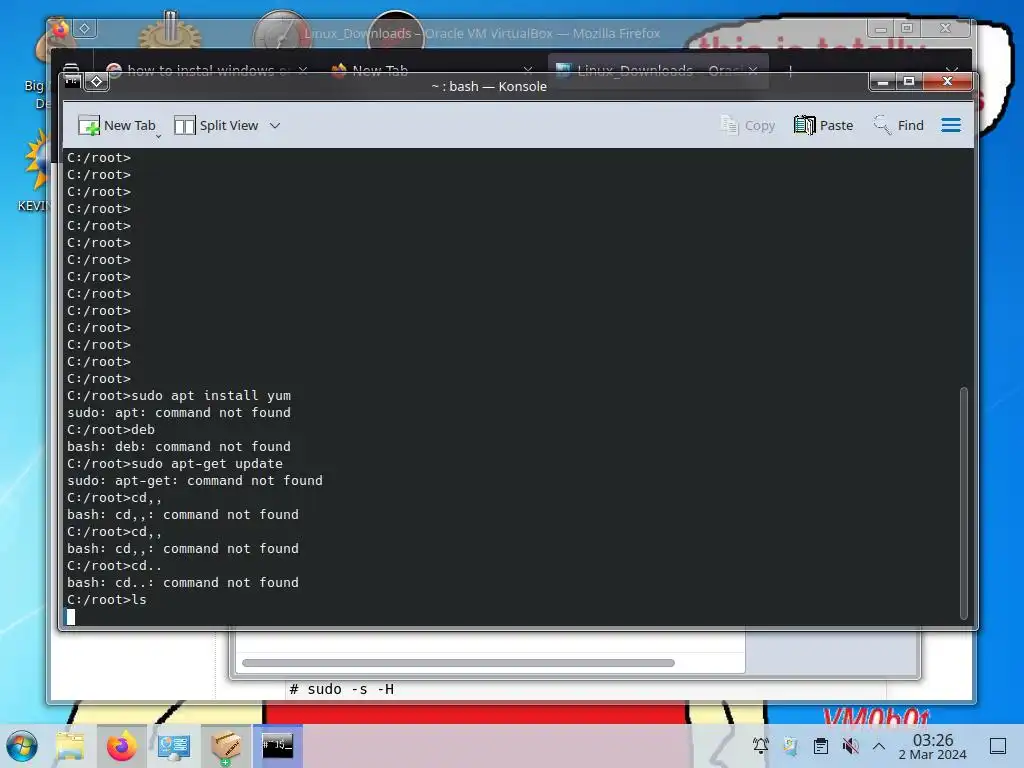This screenshot has width=1024, height=768.
Task: Click the Konsole terminal scrollbar
Action: [963, 503]
